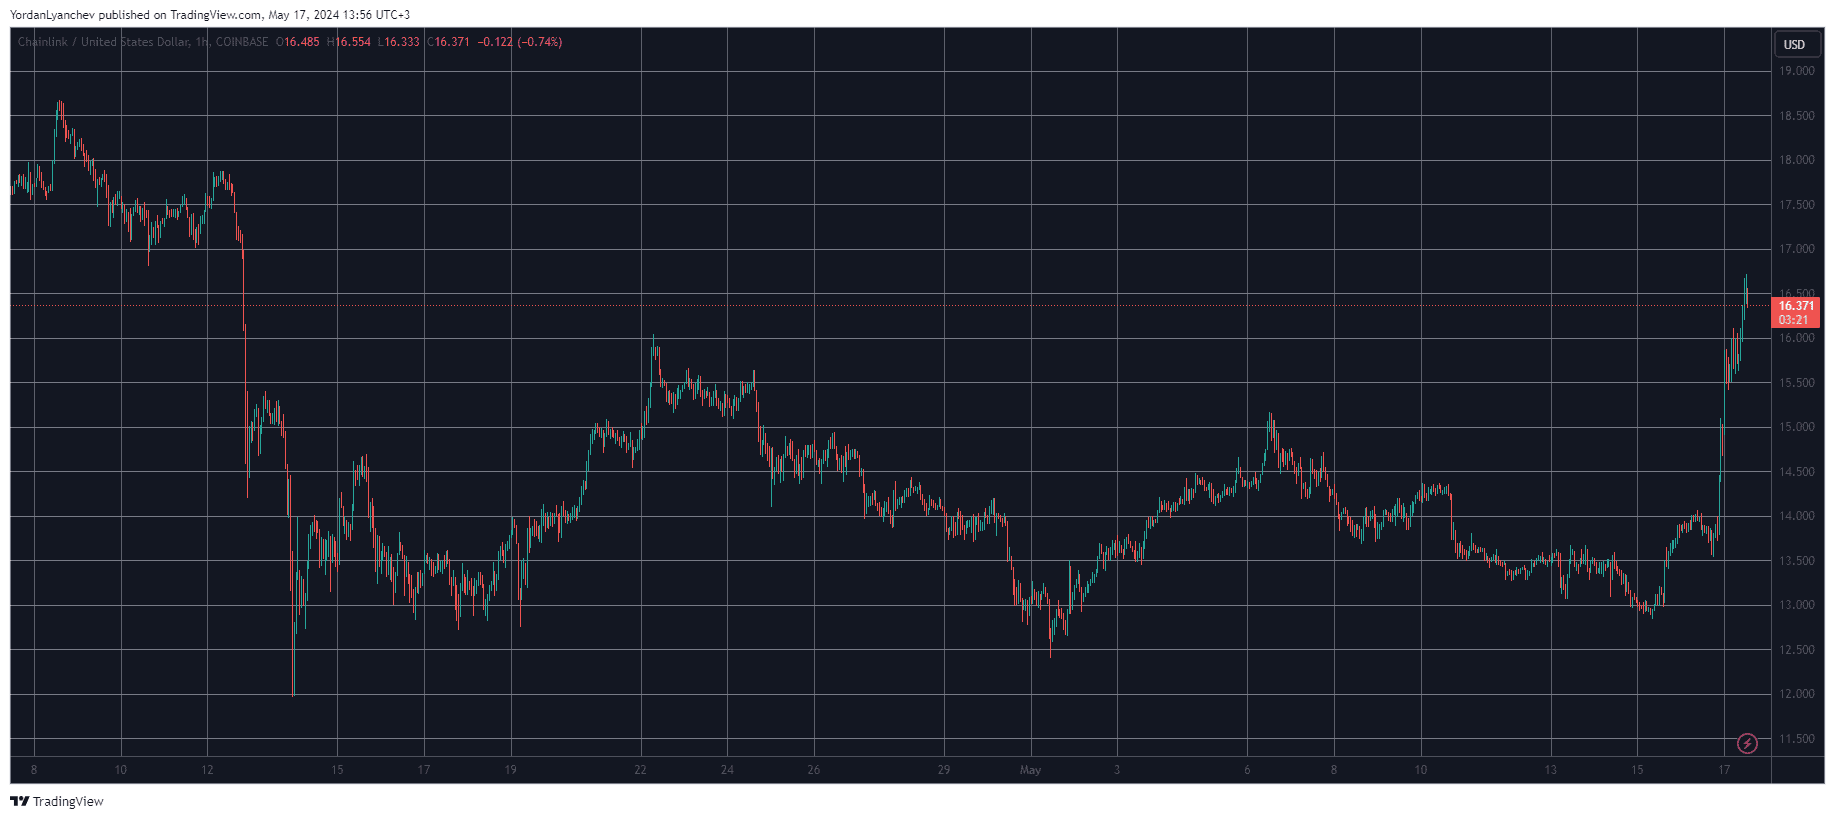This screenshot has width=1835, height=819.
Task: Click the date 13 on the time axis
Action: point(1550,770)
